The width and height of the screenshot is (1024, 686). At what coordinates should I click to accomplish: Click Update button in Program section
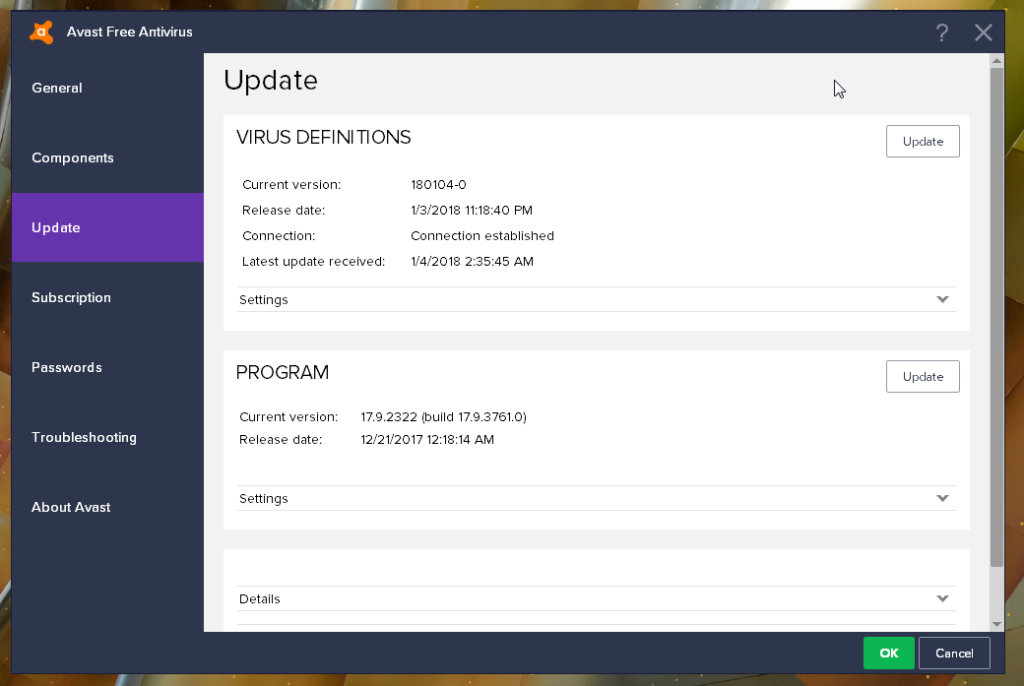coord(922,376)
